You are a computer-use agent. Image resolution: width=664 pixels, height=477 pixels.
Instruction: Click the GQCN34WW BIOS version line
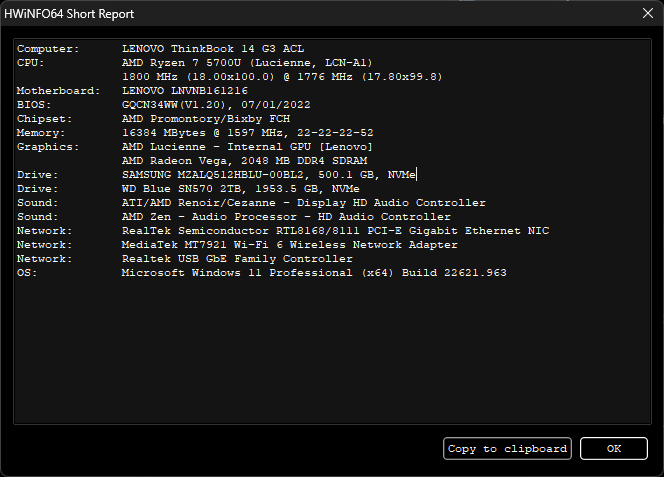(216, 105)
